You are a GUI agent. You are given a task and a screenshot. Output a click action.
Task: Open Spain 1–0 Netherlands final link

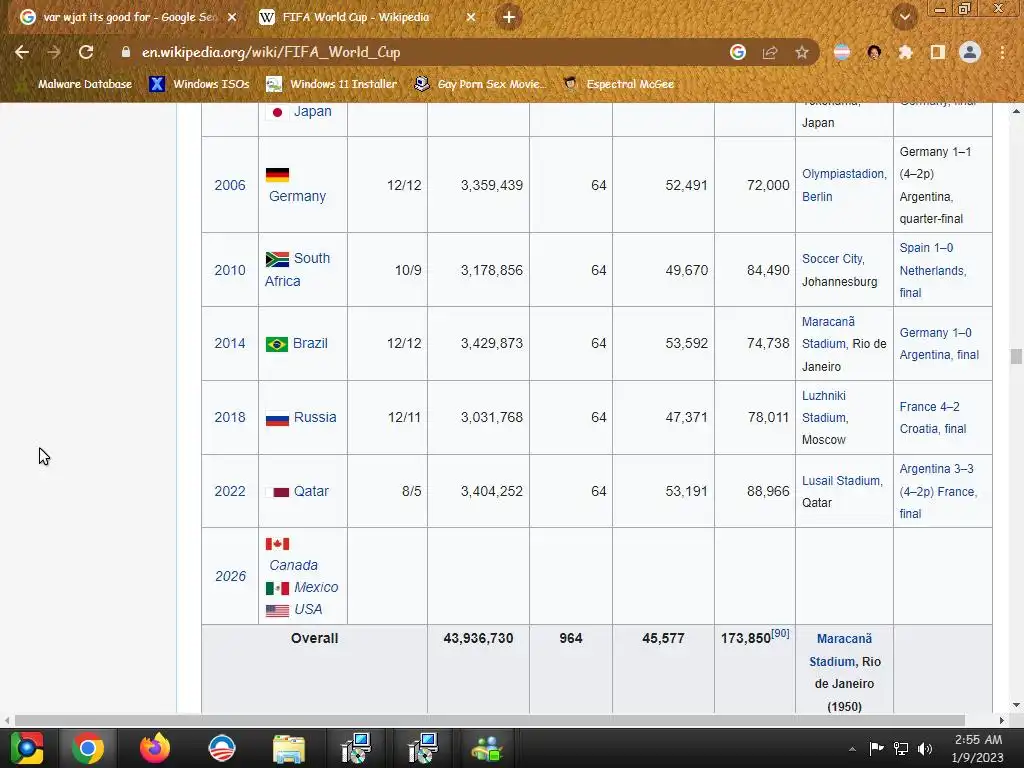pyautogui.click(x=933, y=270)
